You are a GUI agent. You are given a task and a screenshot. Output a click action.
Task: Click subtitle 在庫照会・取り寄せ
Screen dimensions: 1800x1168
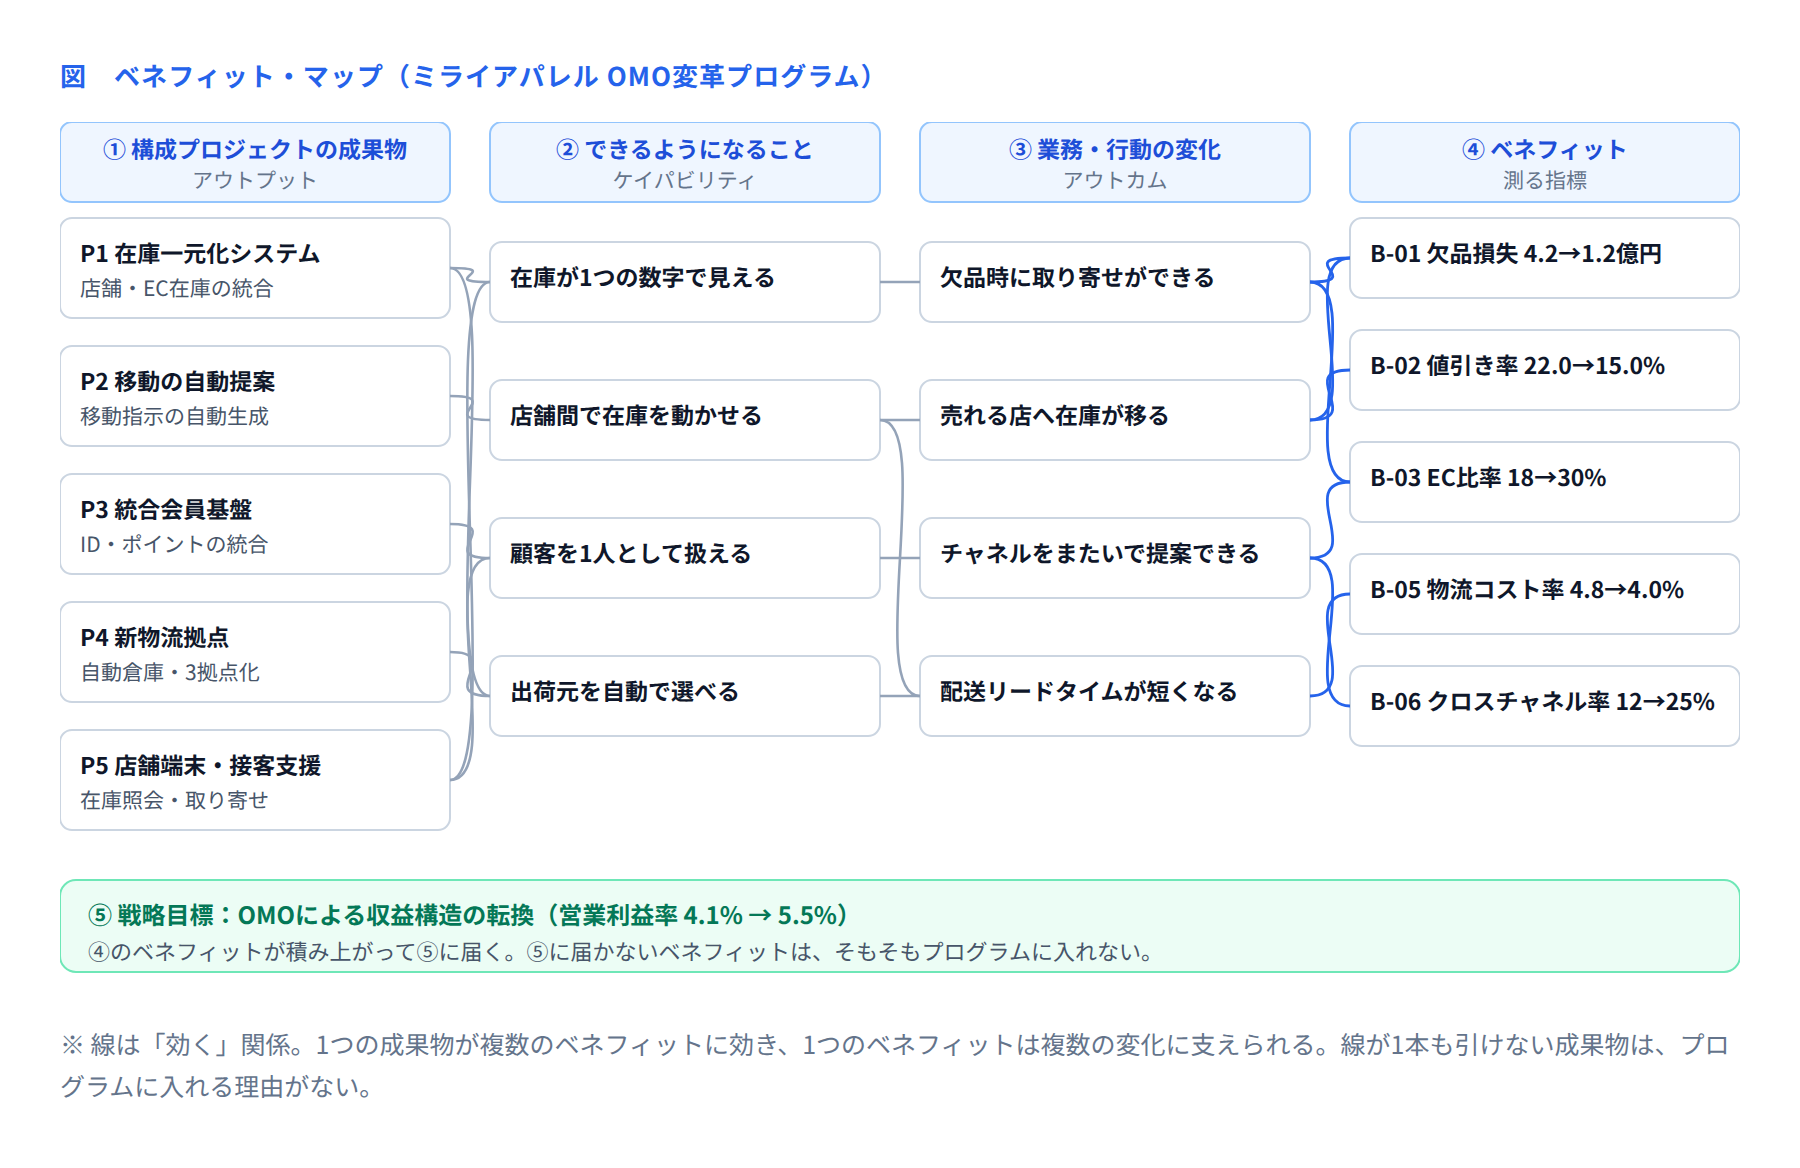174,801
